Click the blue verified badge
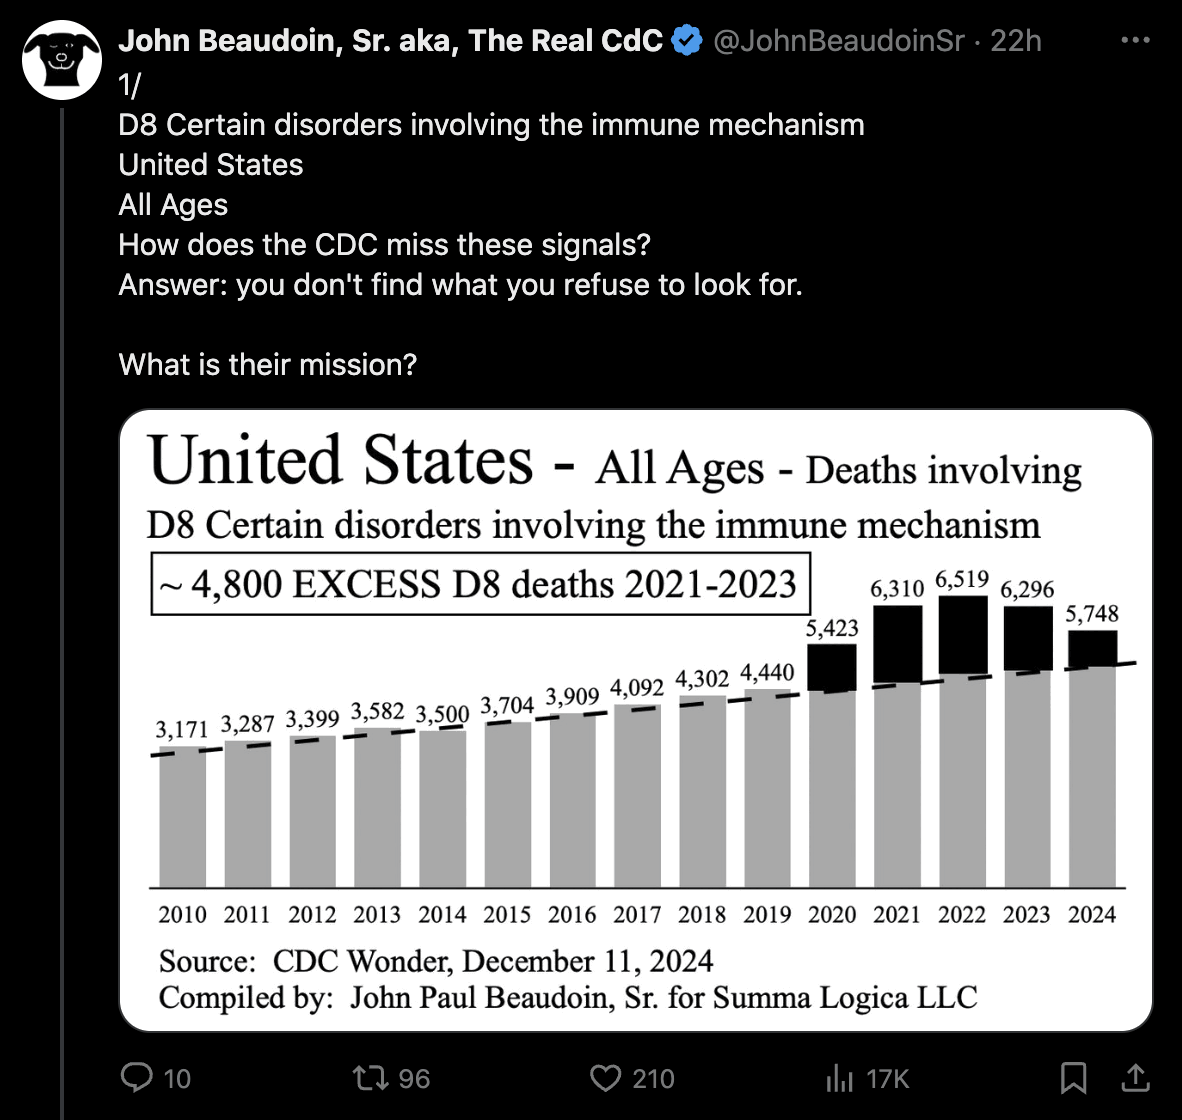 (687, 41)
